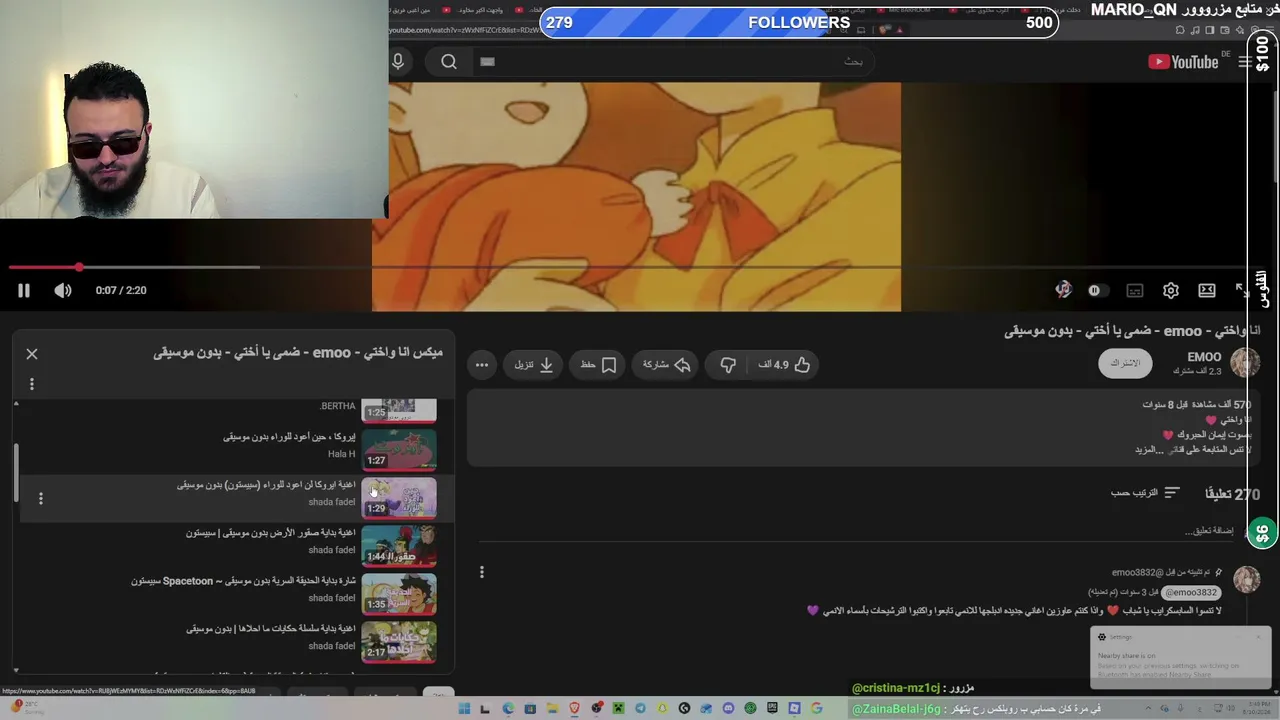This screenshot has width=1280, height=720.
Task: Play the 1:25 BERTHA playlist video
Action: pos(399,410)
